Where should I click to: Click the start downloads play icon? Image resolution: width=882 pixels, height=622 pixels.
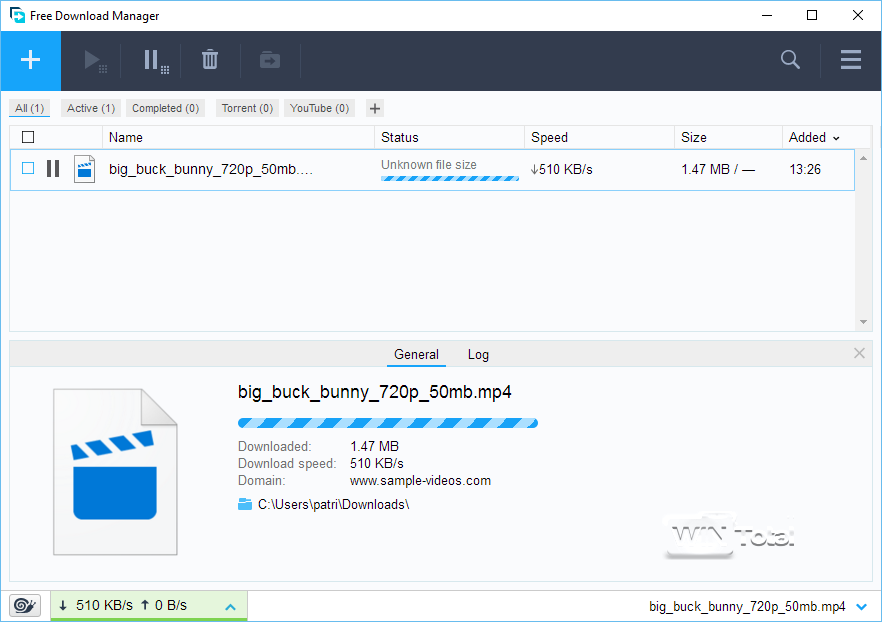[x=95, y=61]
